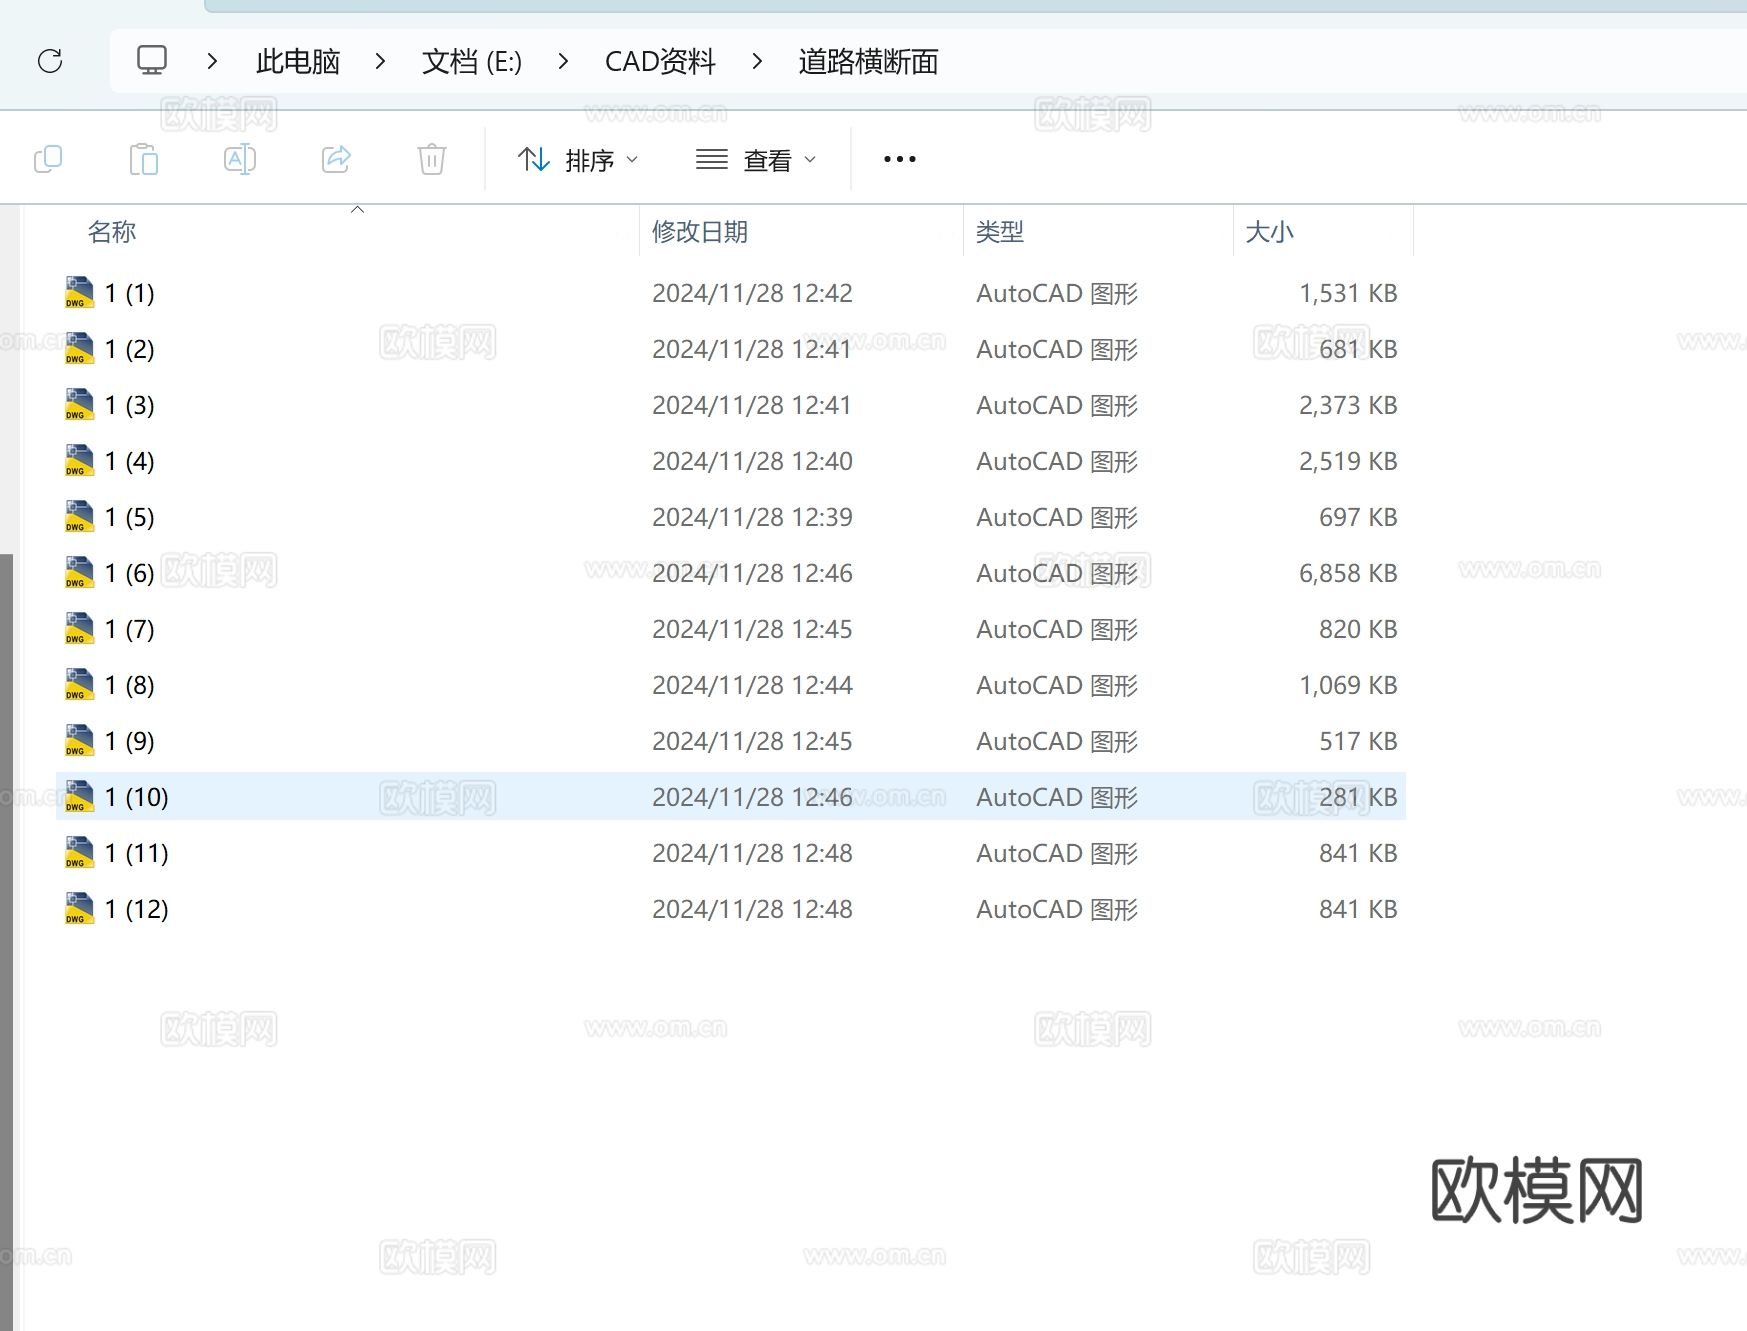Open the three-dot See more menu

click(x=900, y=159)
